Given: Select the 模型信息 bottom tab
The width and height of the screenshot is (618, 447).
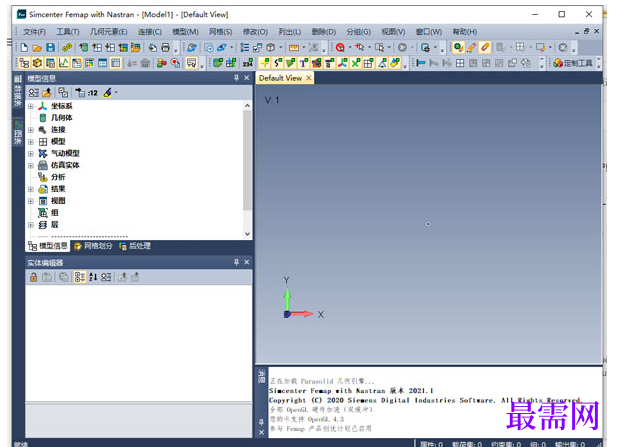Looking at the screenshot, I should pos(48,246).
